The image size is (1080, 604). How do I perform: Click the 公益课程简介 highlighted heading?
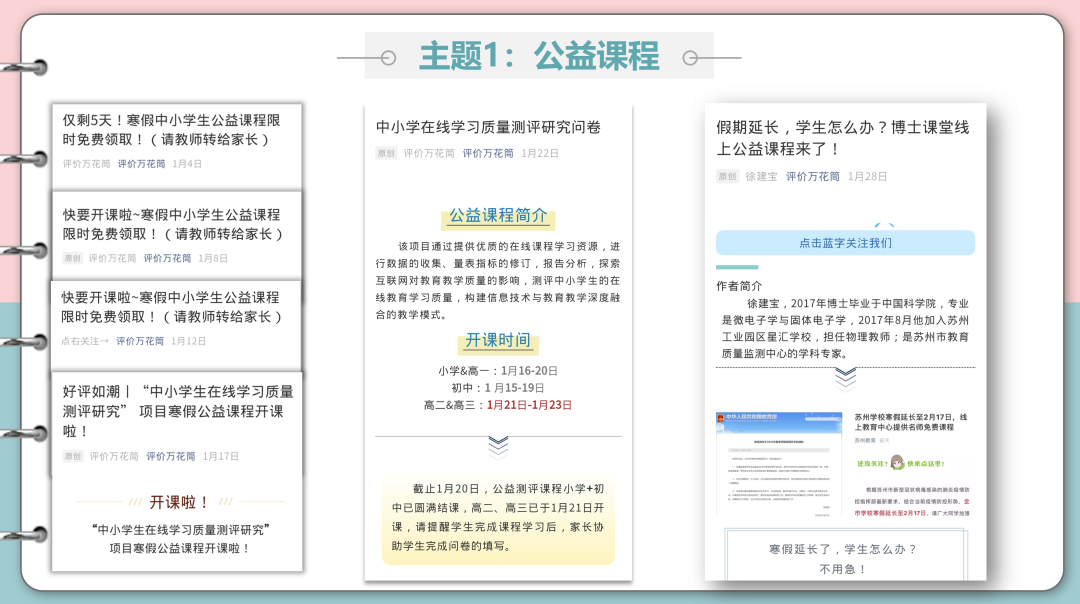(498, 216)
